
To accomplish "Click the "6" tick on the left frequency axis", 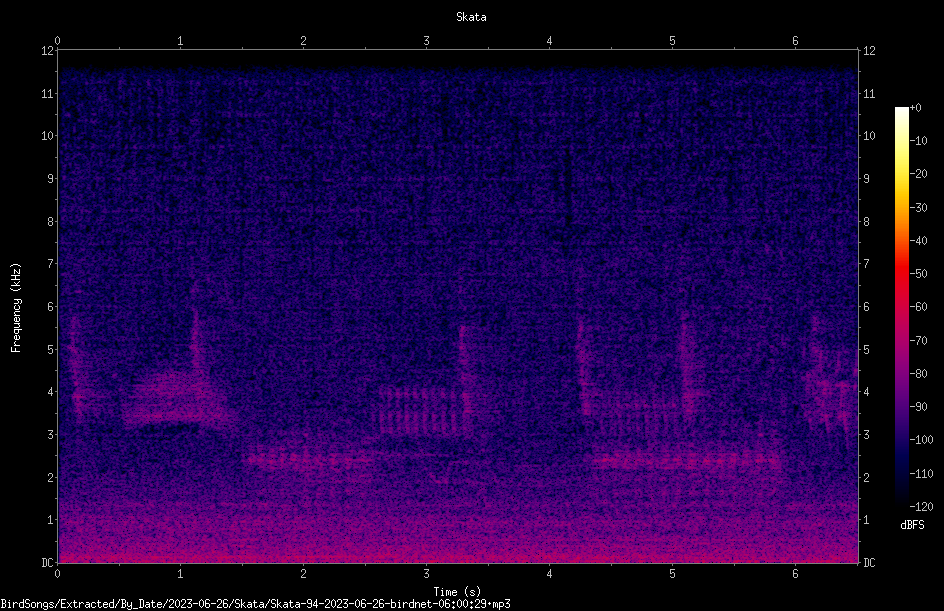I will coord(50,306).
